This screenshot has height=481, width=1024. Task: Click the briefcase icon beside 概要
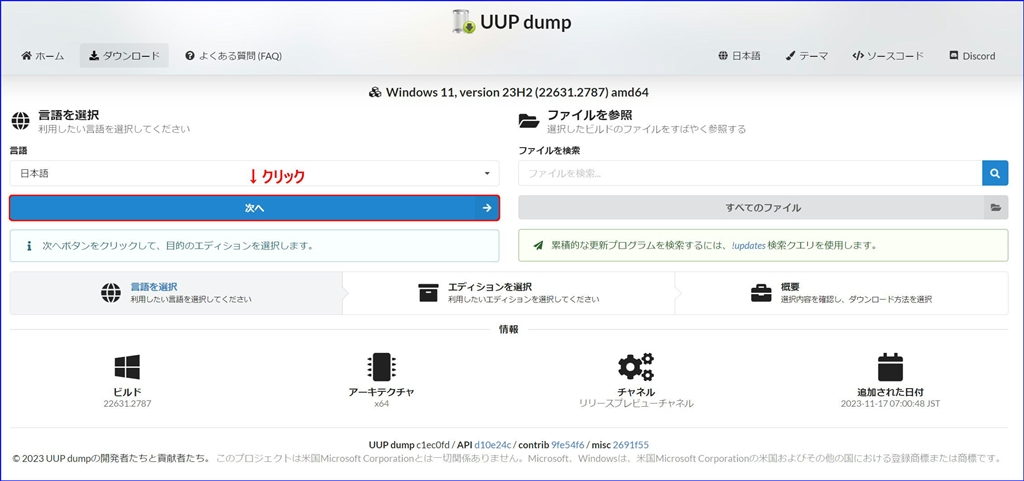click(761, 293)
